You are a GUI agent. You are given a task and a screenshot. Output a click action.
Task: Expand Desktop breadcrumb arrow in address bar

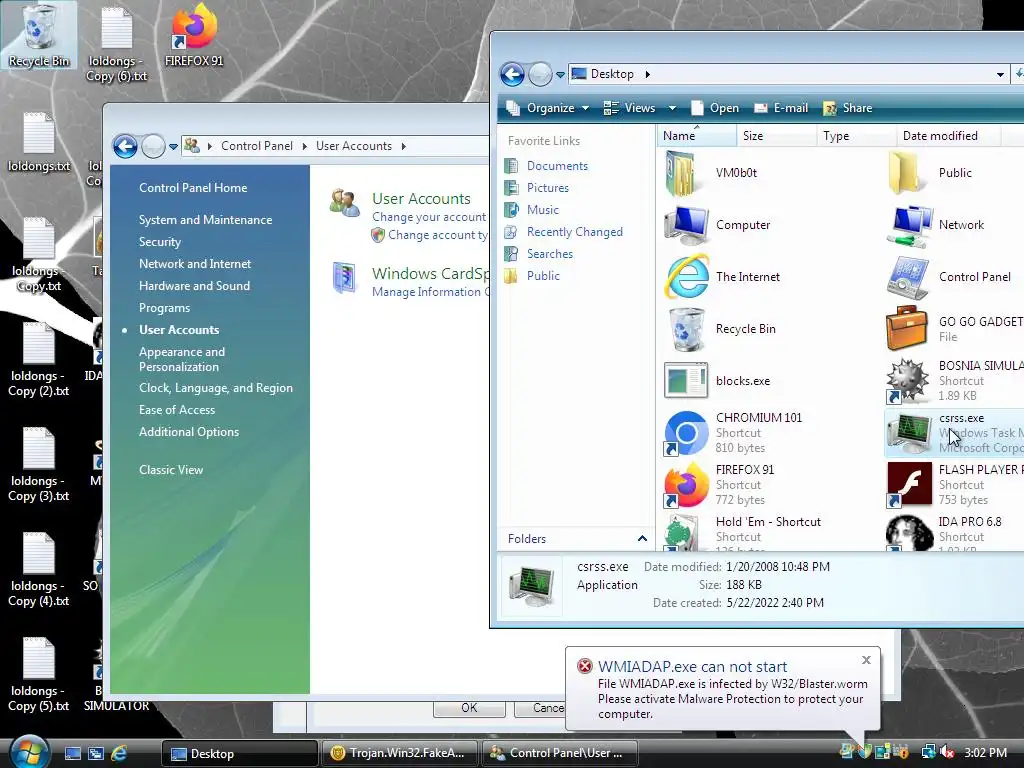click(x=647, y=74)
